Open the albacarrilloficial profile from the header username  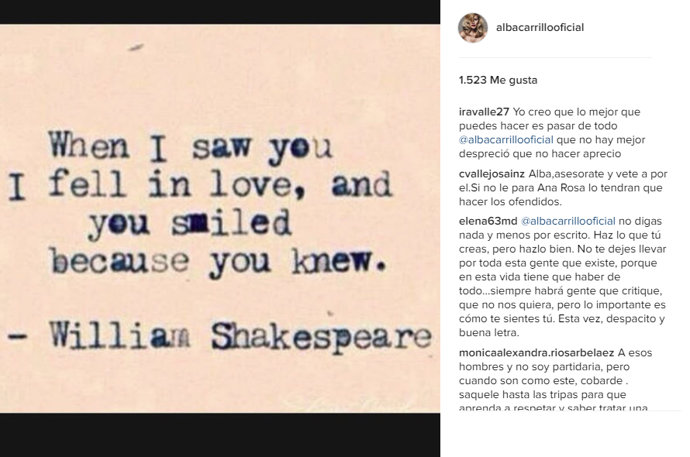[540, 28]
